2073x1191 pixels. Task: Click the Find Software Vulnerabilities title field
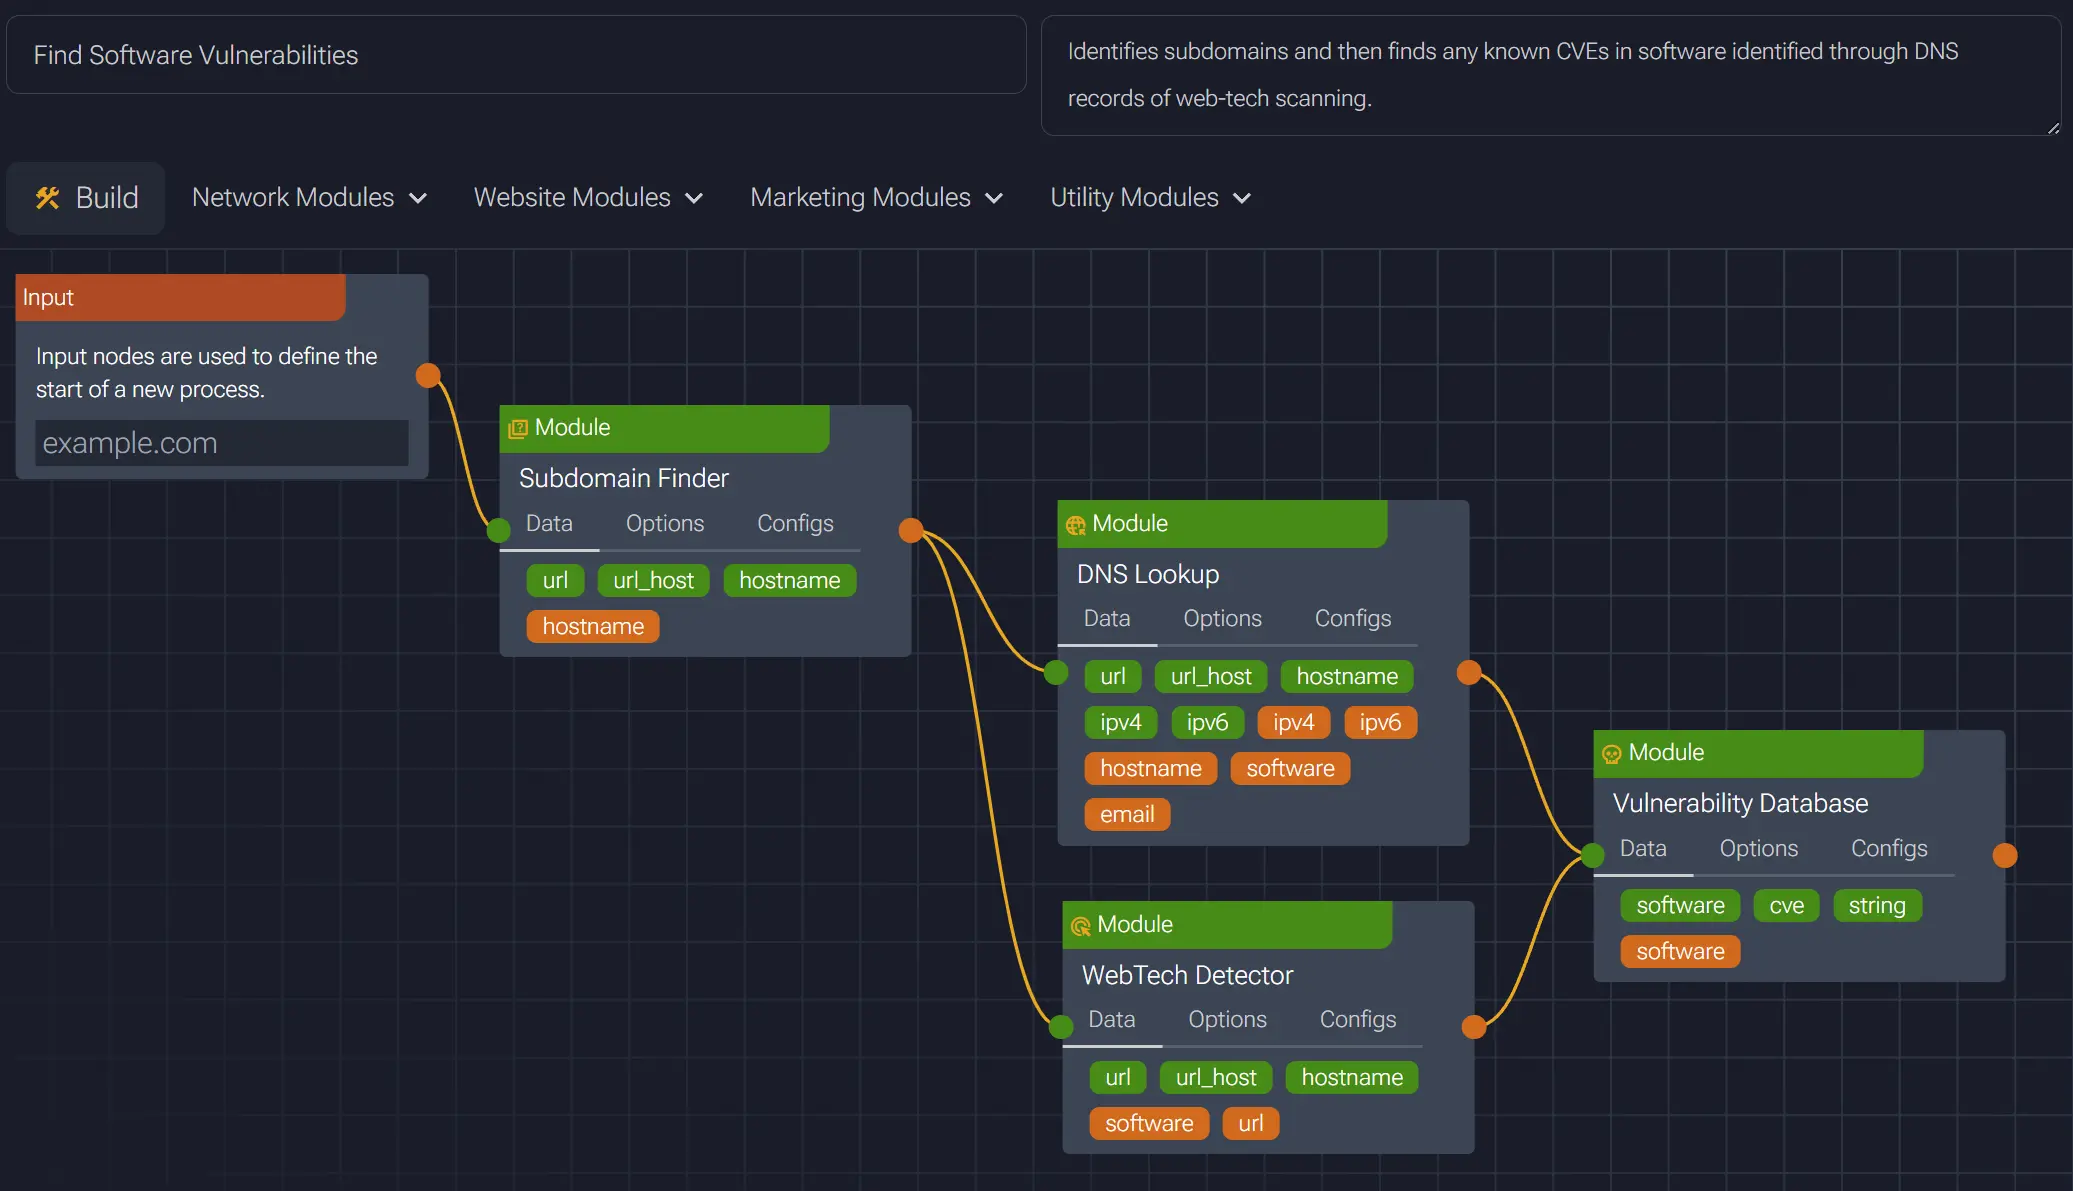click(516, 55)
